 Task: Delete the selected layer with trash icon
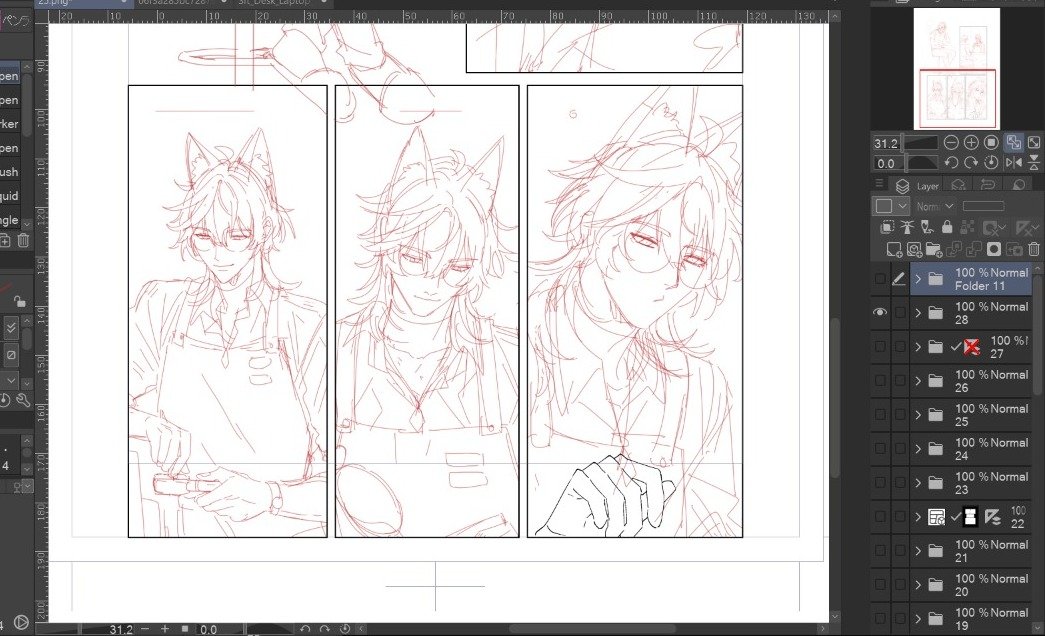pyautogui.click(x=1034, y=249)
